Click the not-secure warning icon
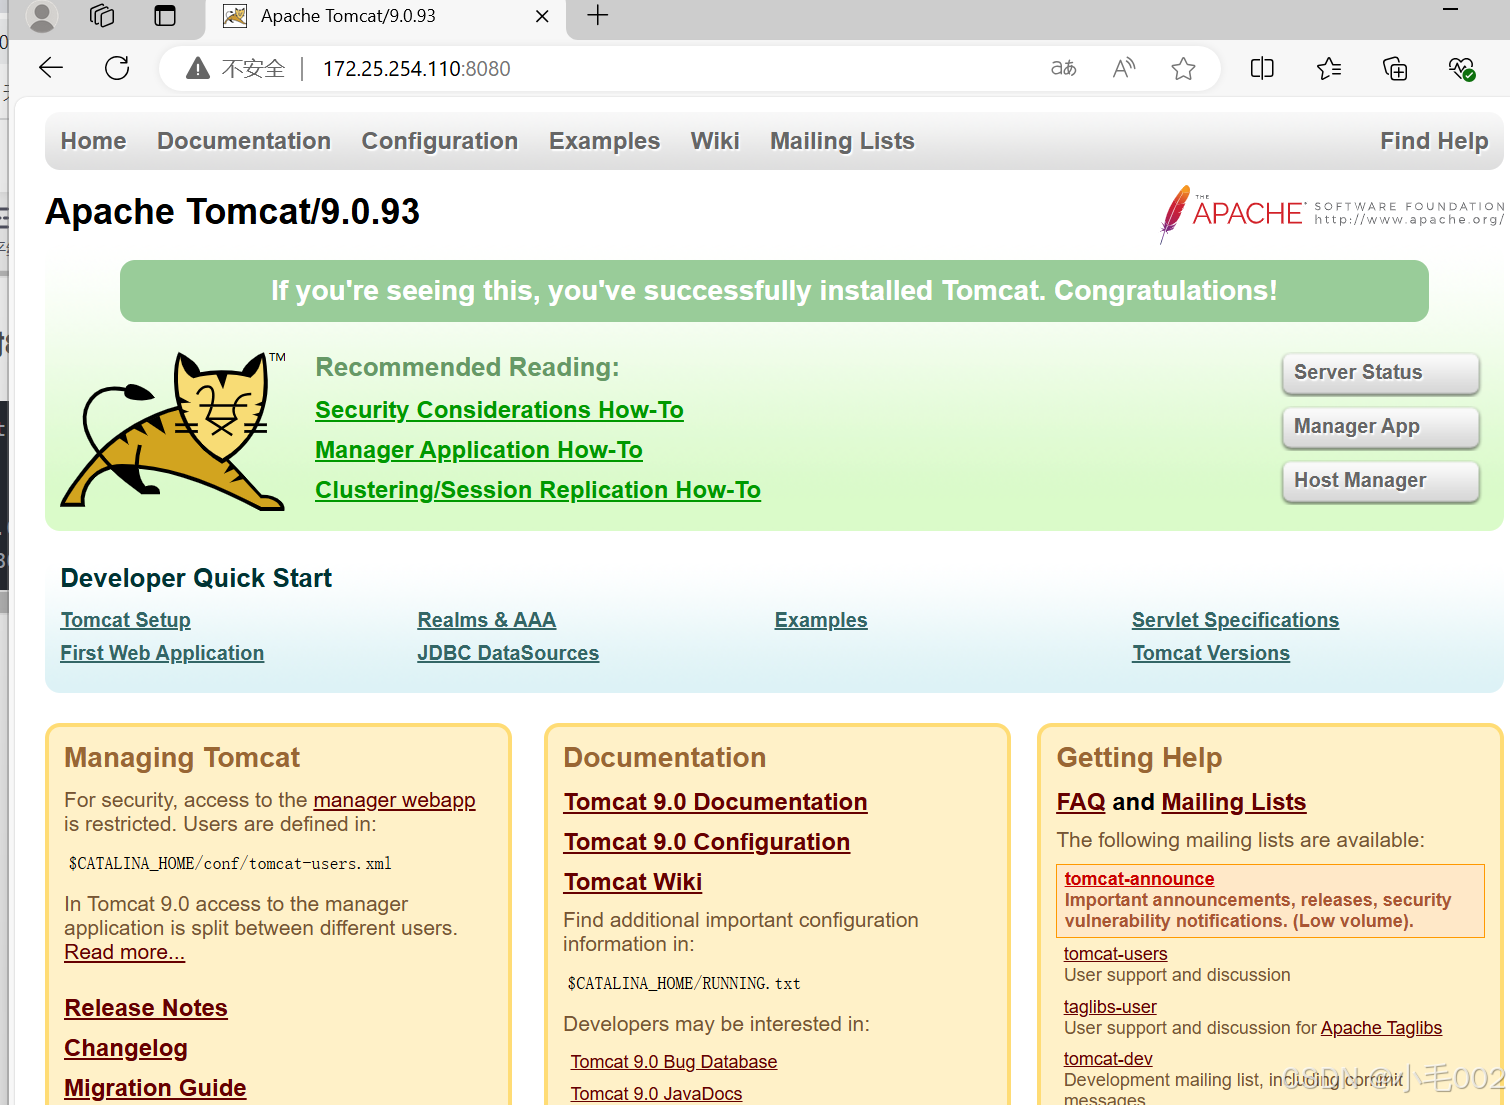The height and width of the screenshot is (1105, 1510). click(x=198, y=68)
